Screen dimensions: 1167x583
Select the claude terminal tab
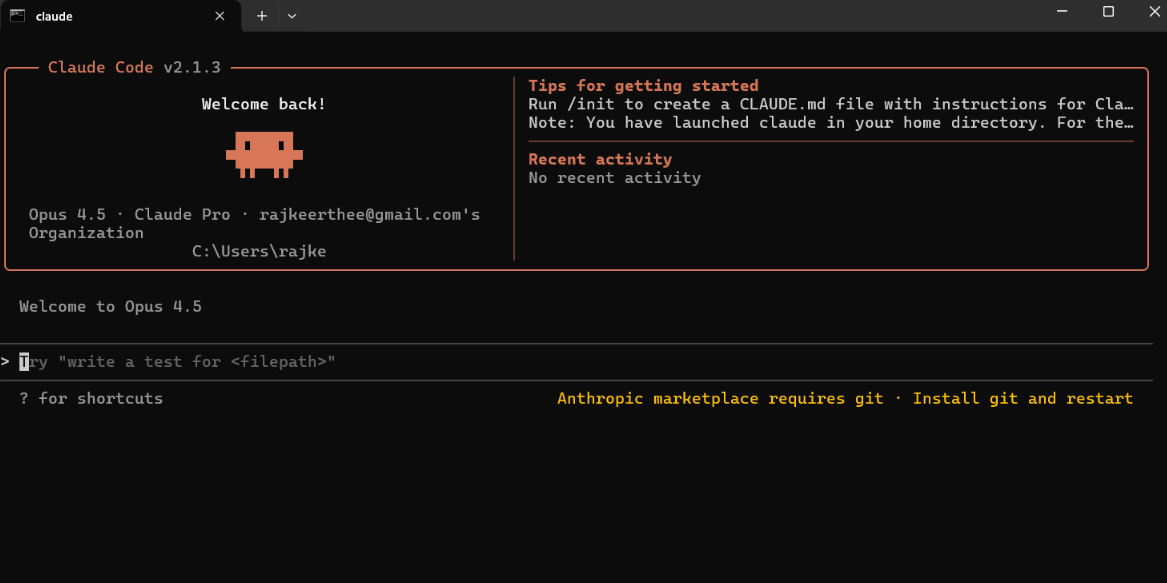[x=121, y=16]
